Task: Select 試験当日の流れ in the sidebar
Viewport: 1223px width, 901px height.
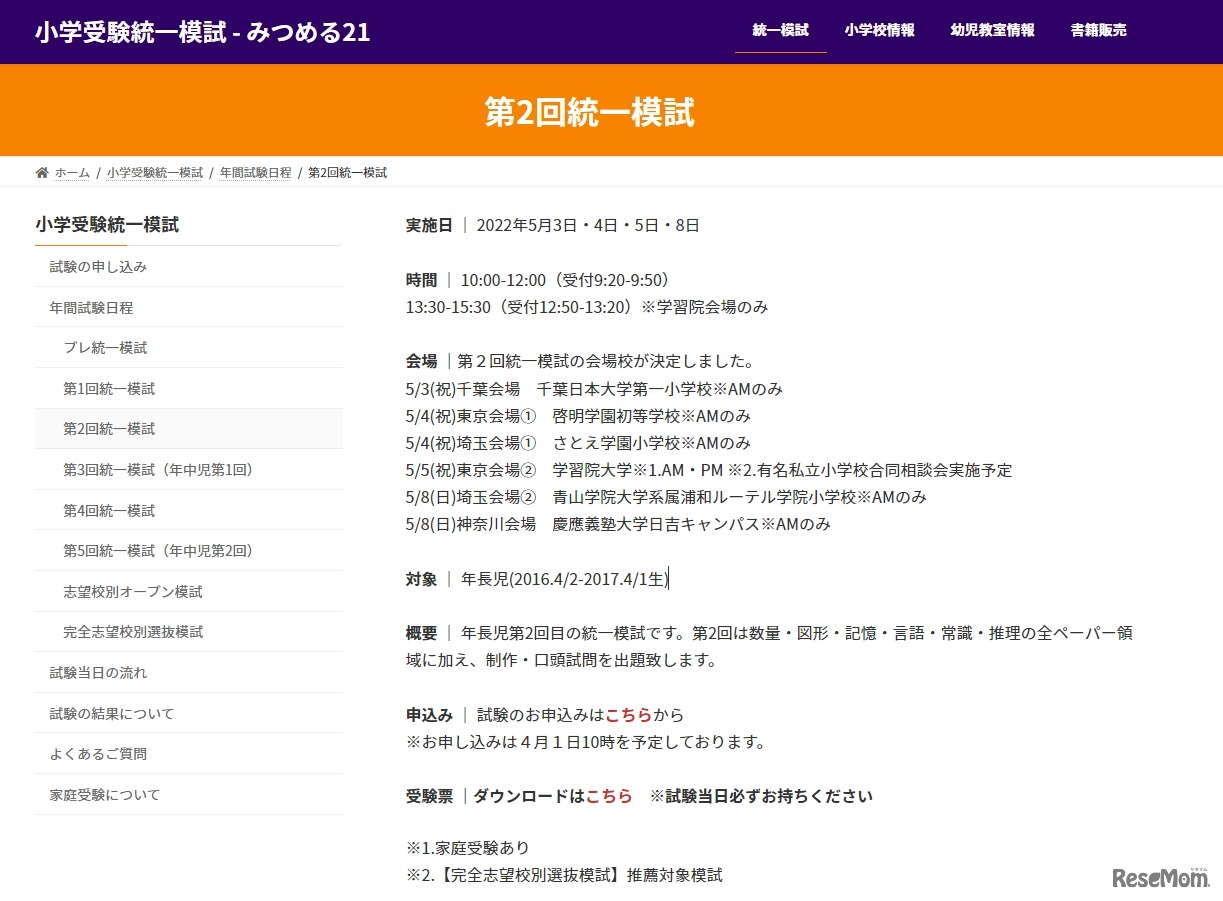Action: 98,673
